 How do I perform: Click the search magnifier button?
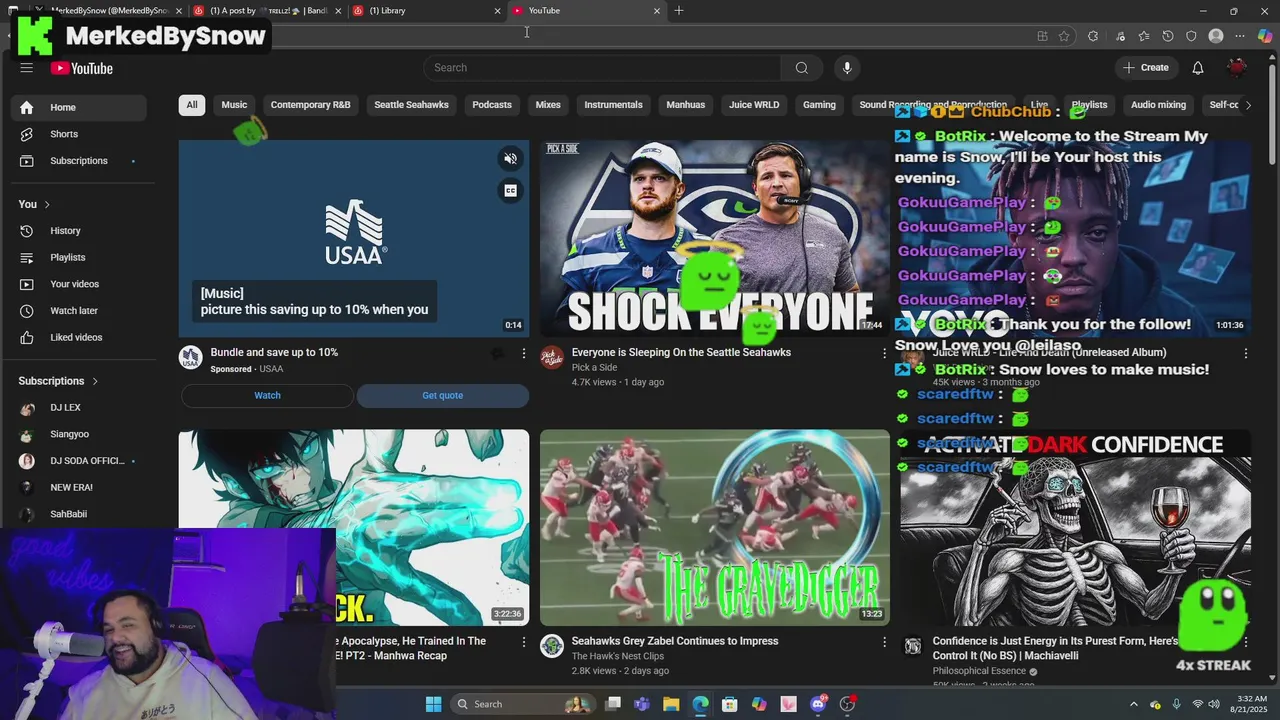tap(801, 68)
